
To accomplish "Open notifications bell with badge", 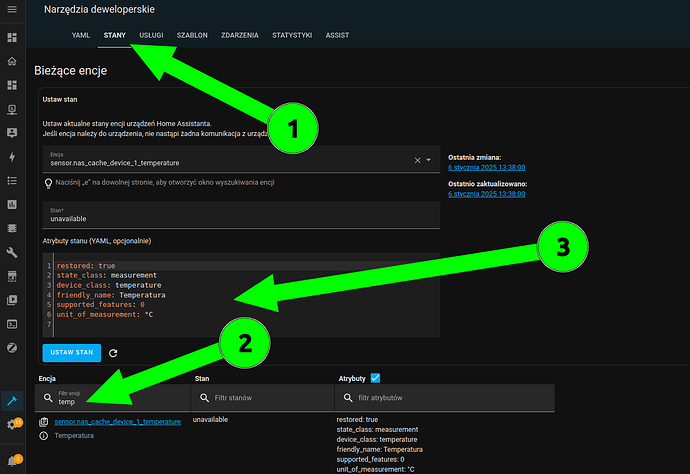I will point(13,461).
